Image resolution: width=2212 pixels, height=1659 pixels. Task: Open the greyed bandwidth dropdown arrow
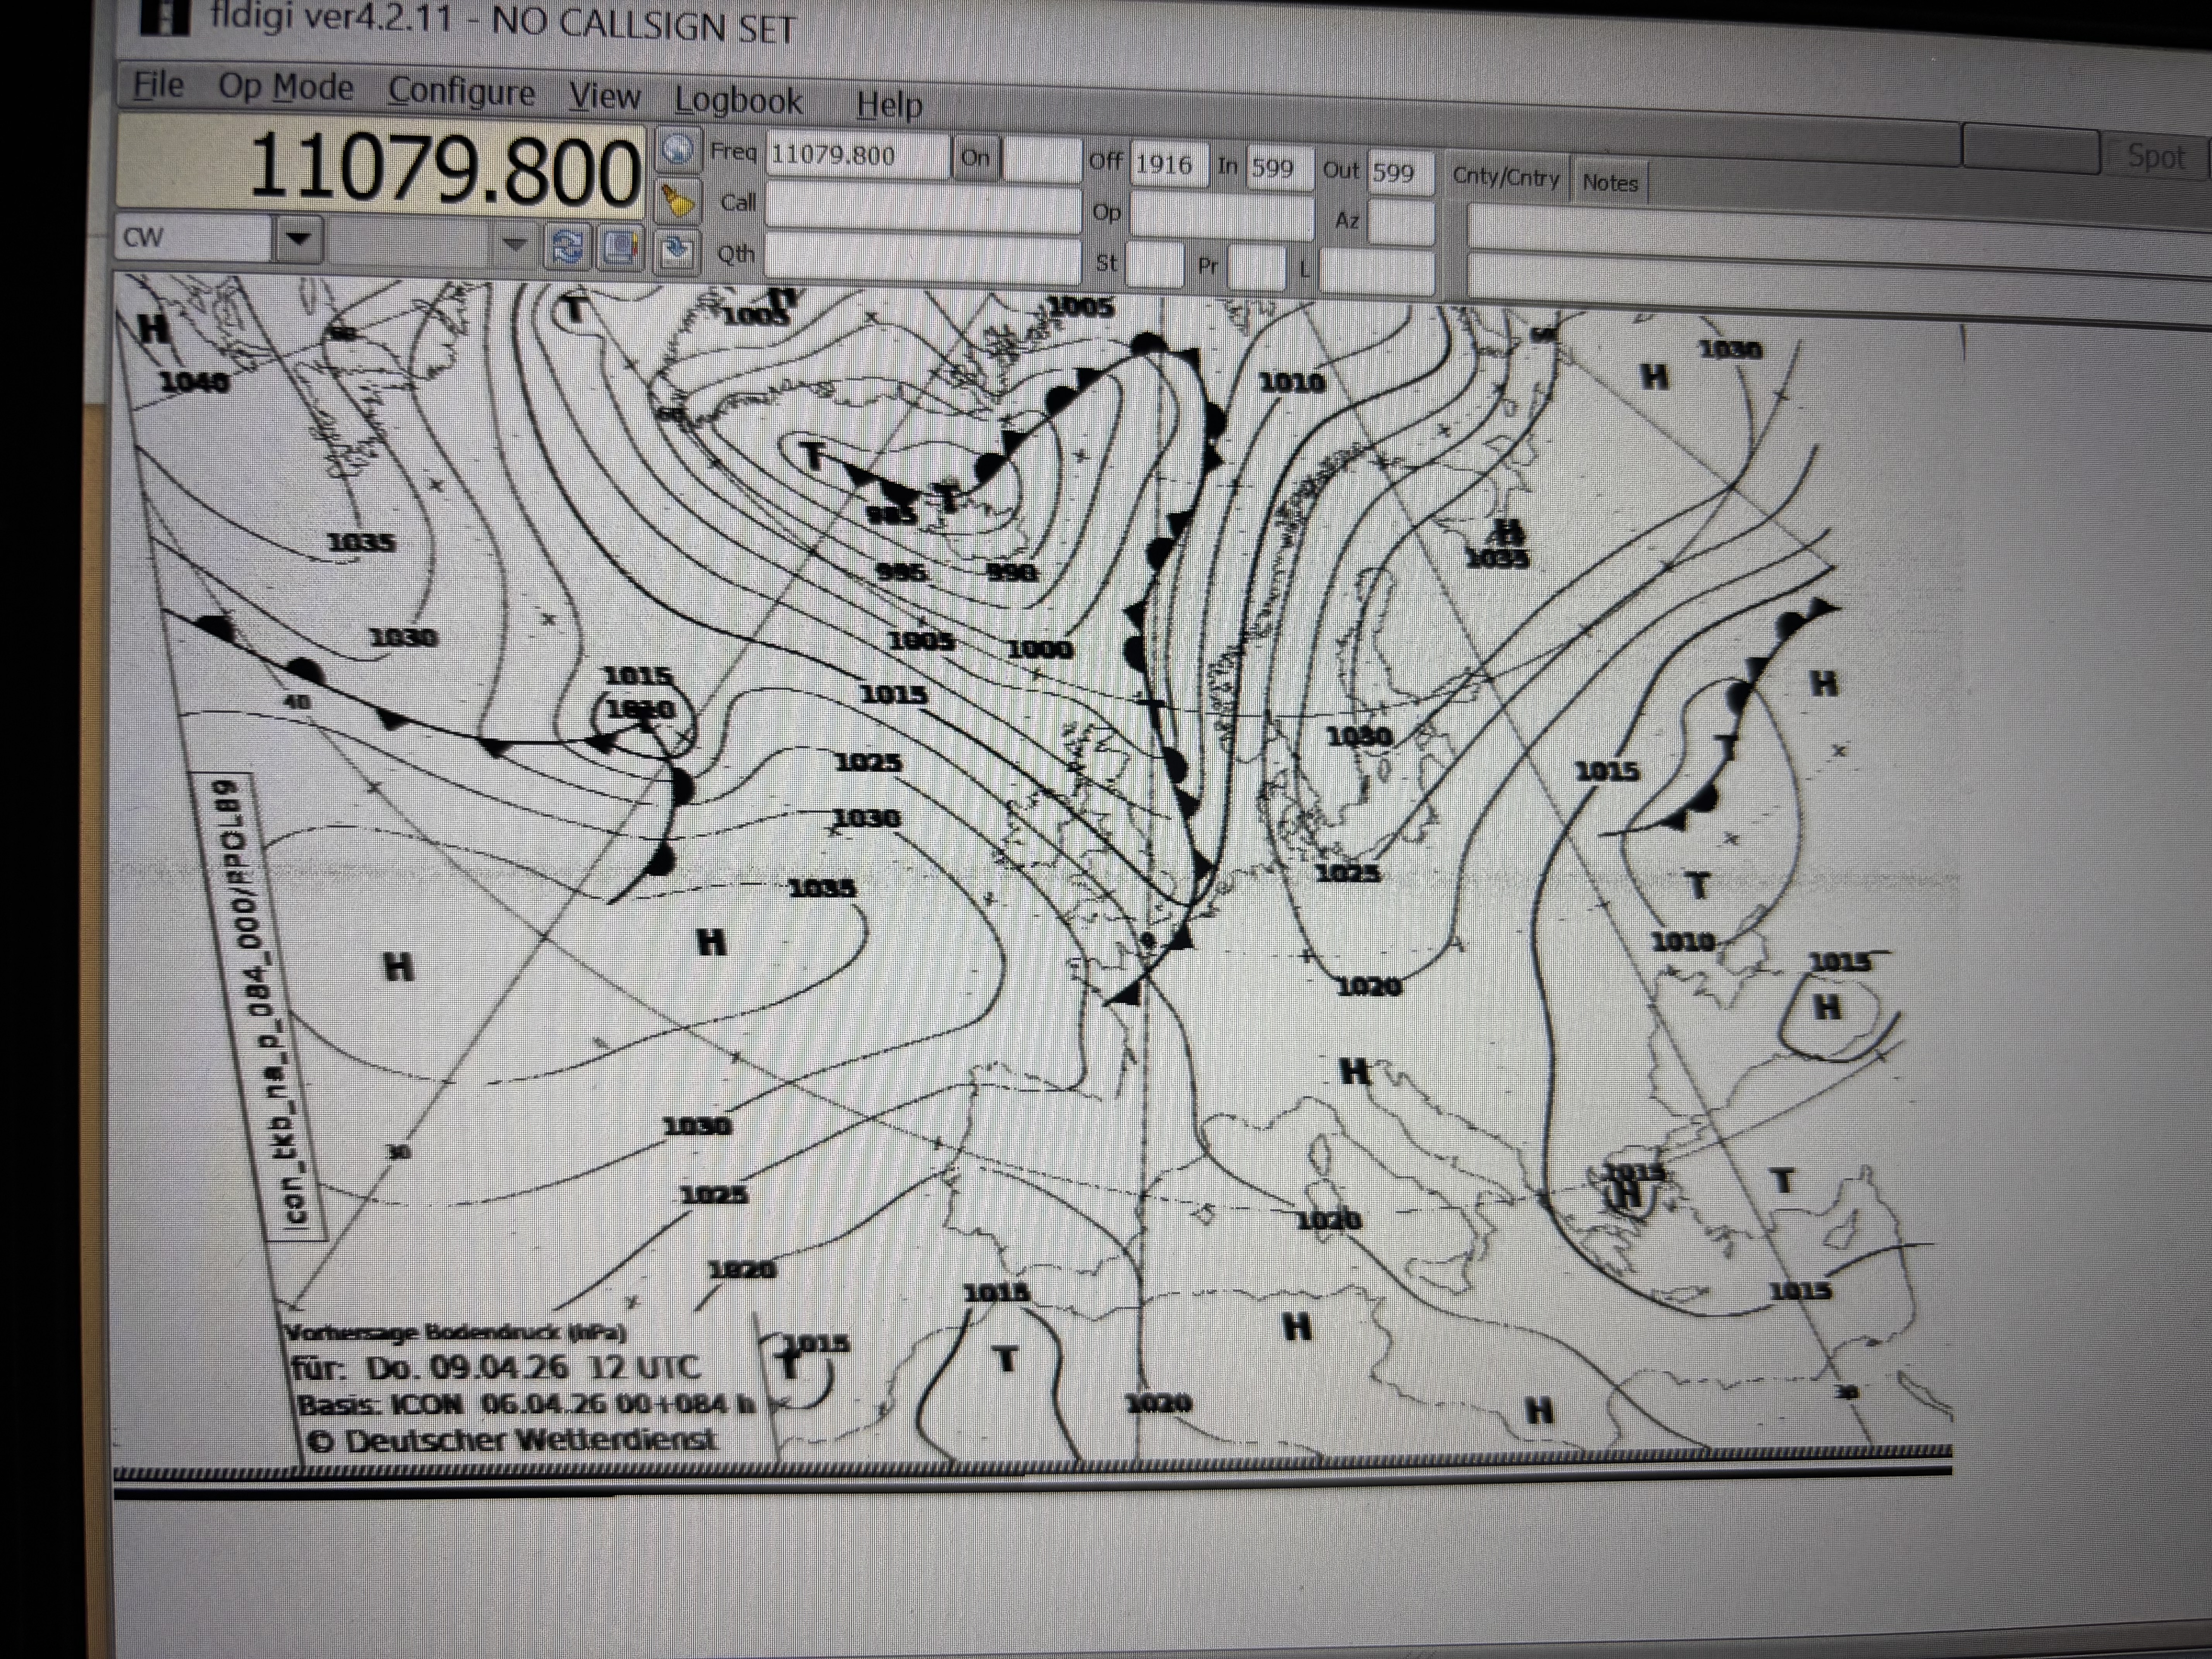click(514, 243)
